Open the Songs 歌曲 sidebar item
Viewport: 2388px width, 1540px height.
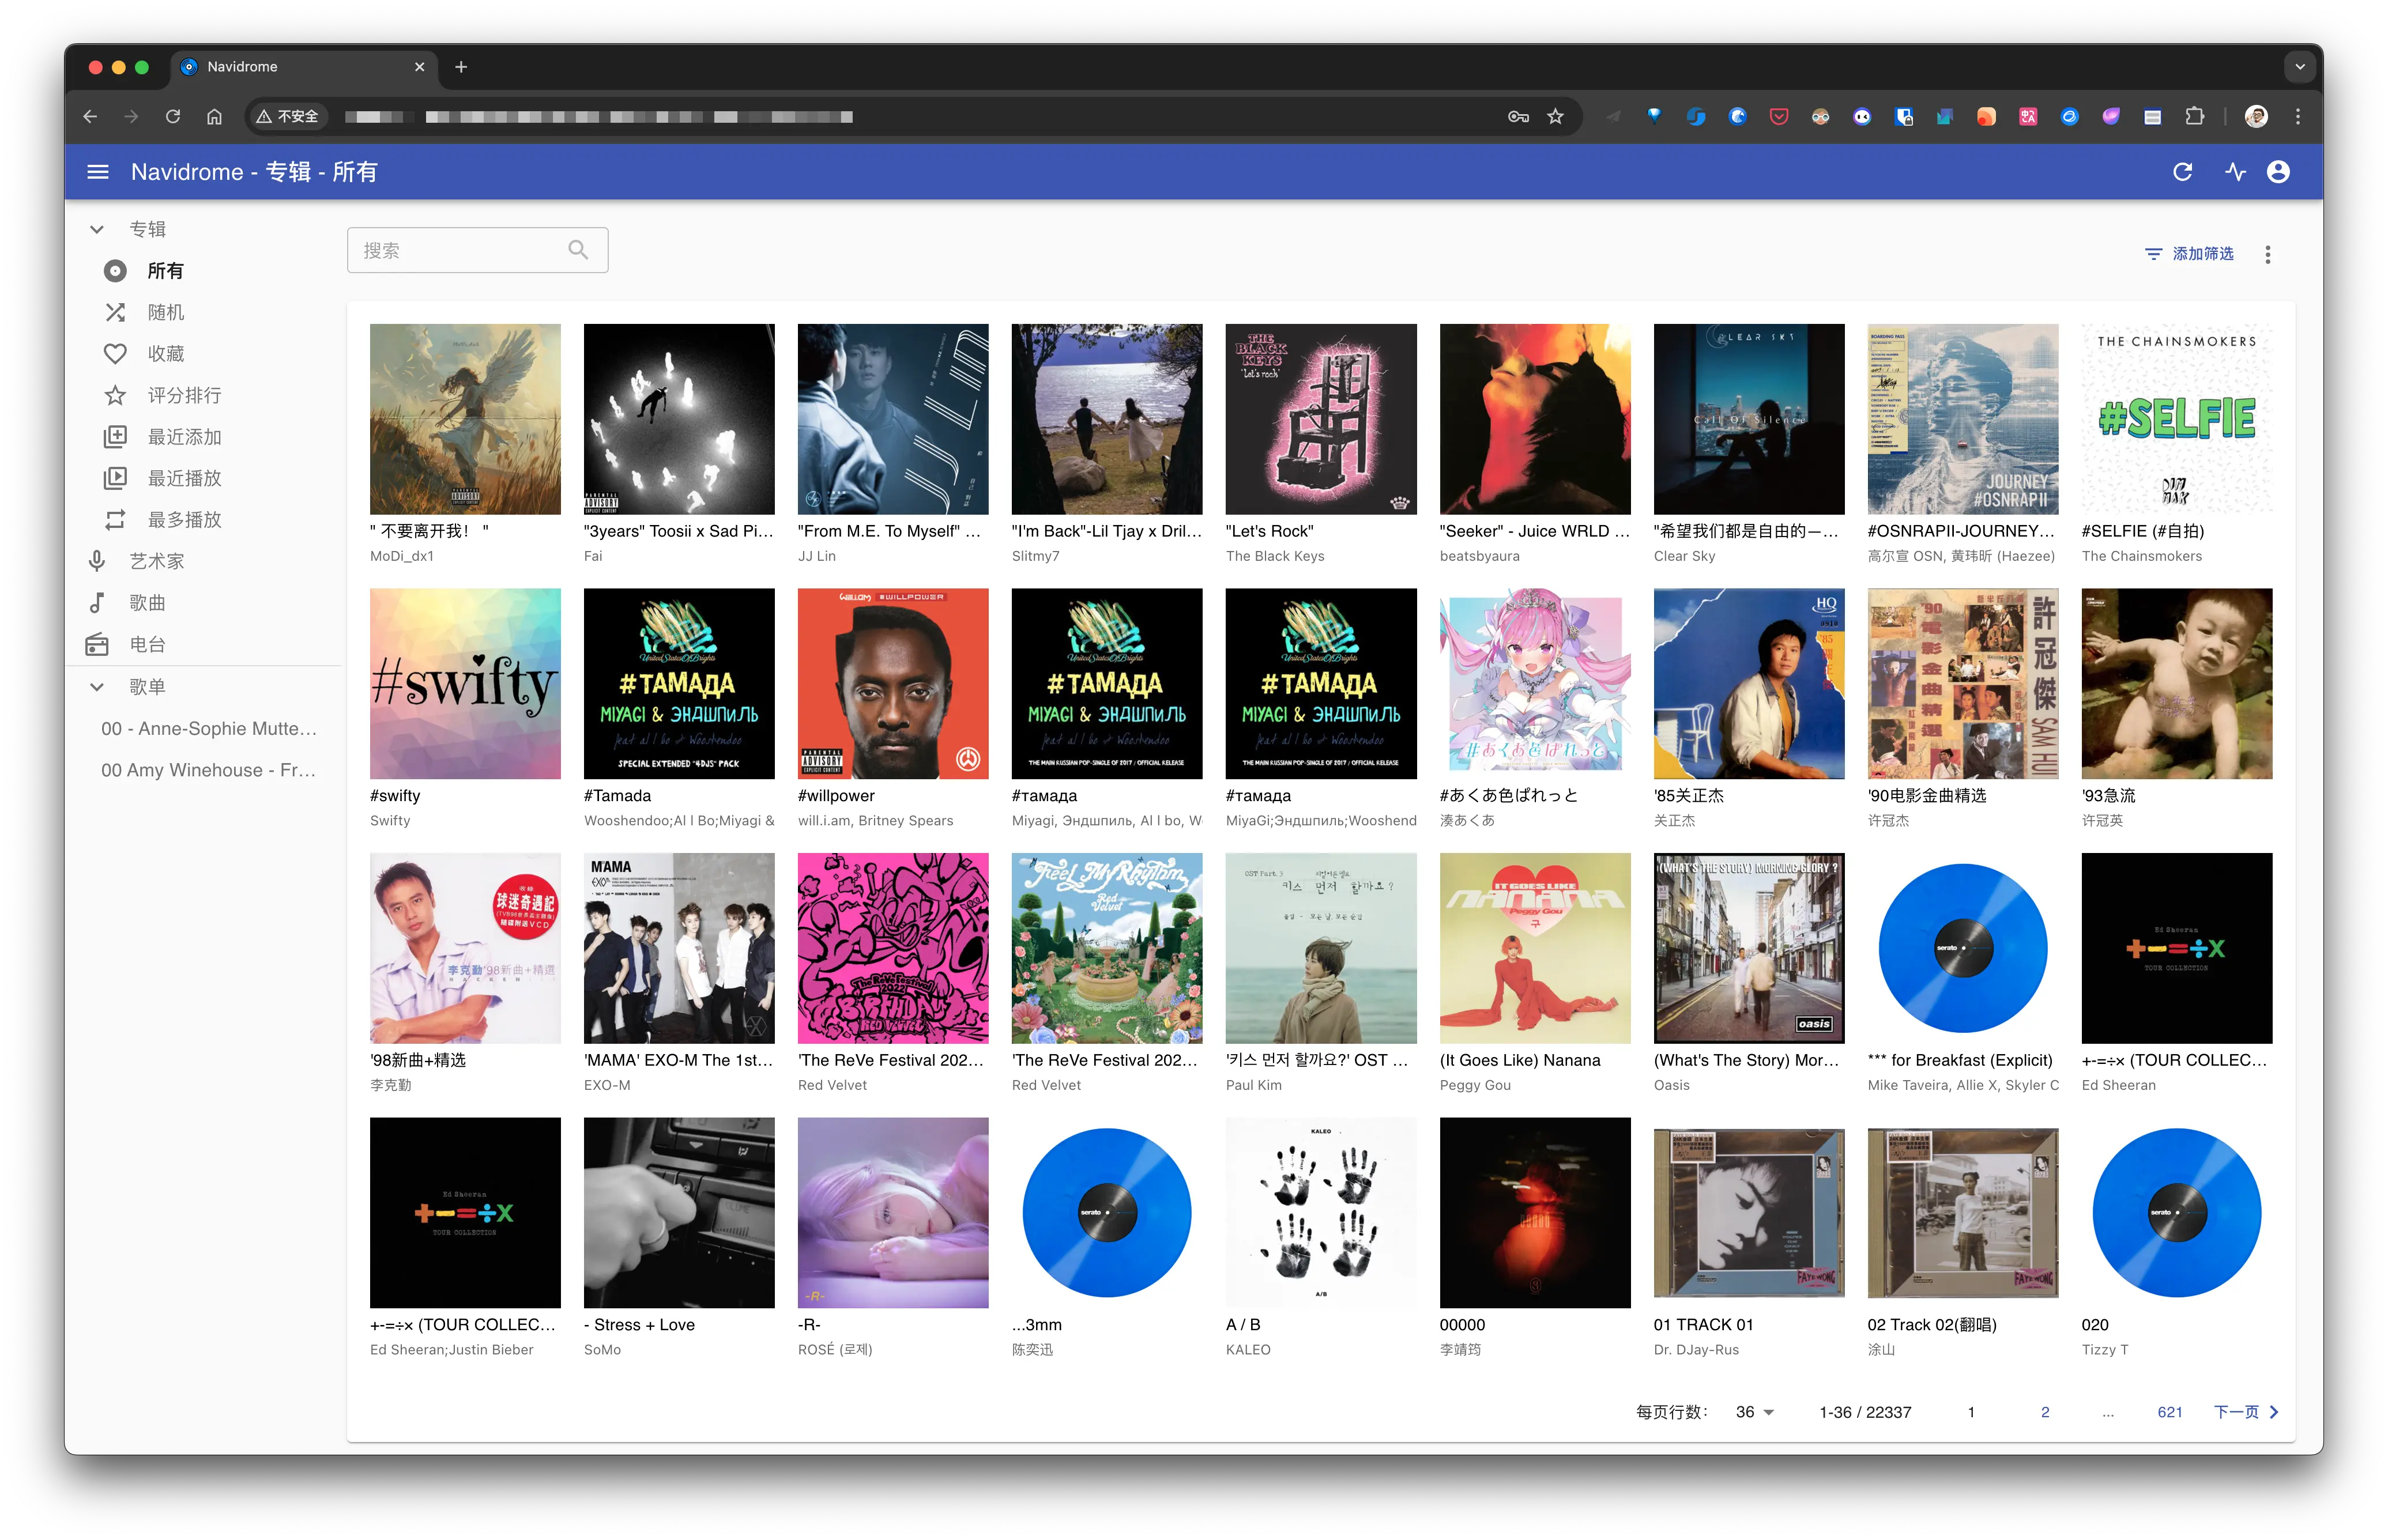(148, 603)
